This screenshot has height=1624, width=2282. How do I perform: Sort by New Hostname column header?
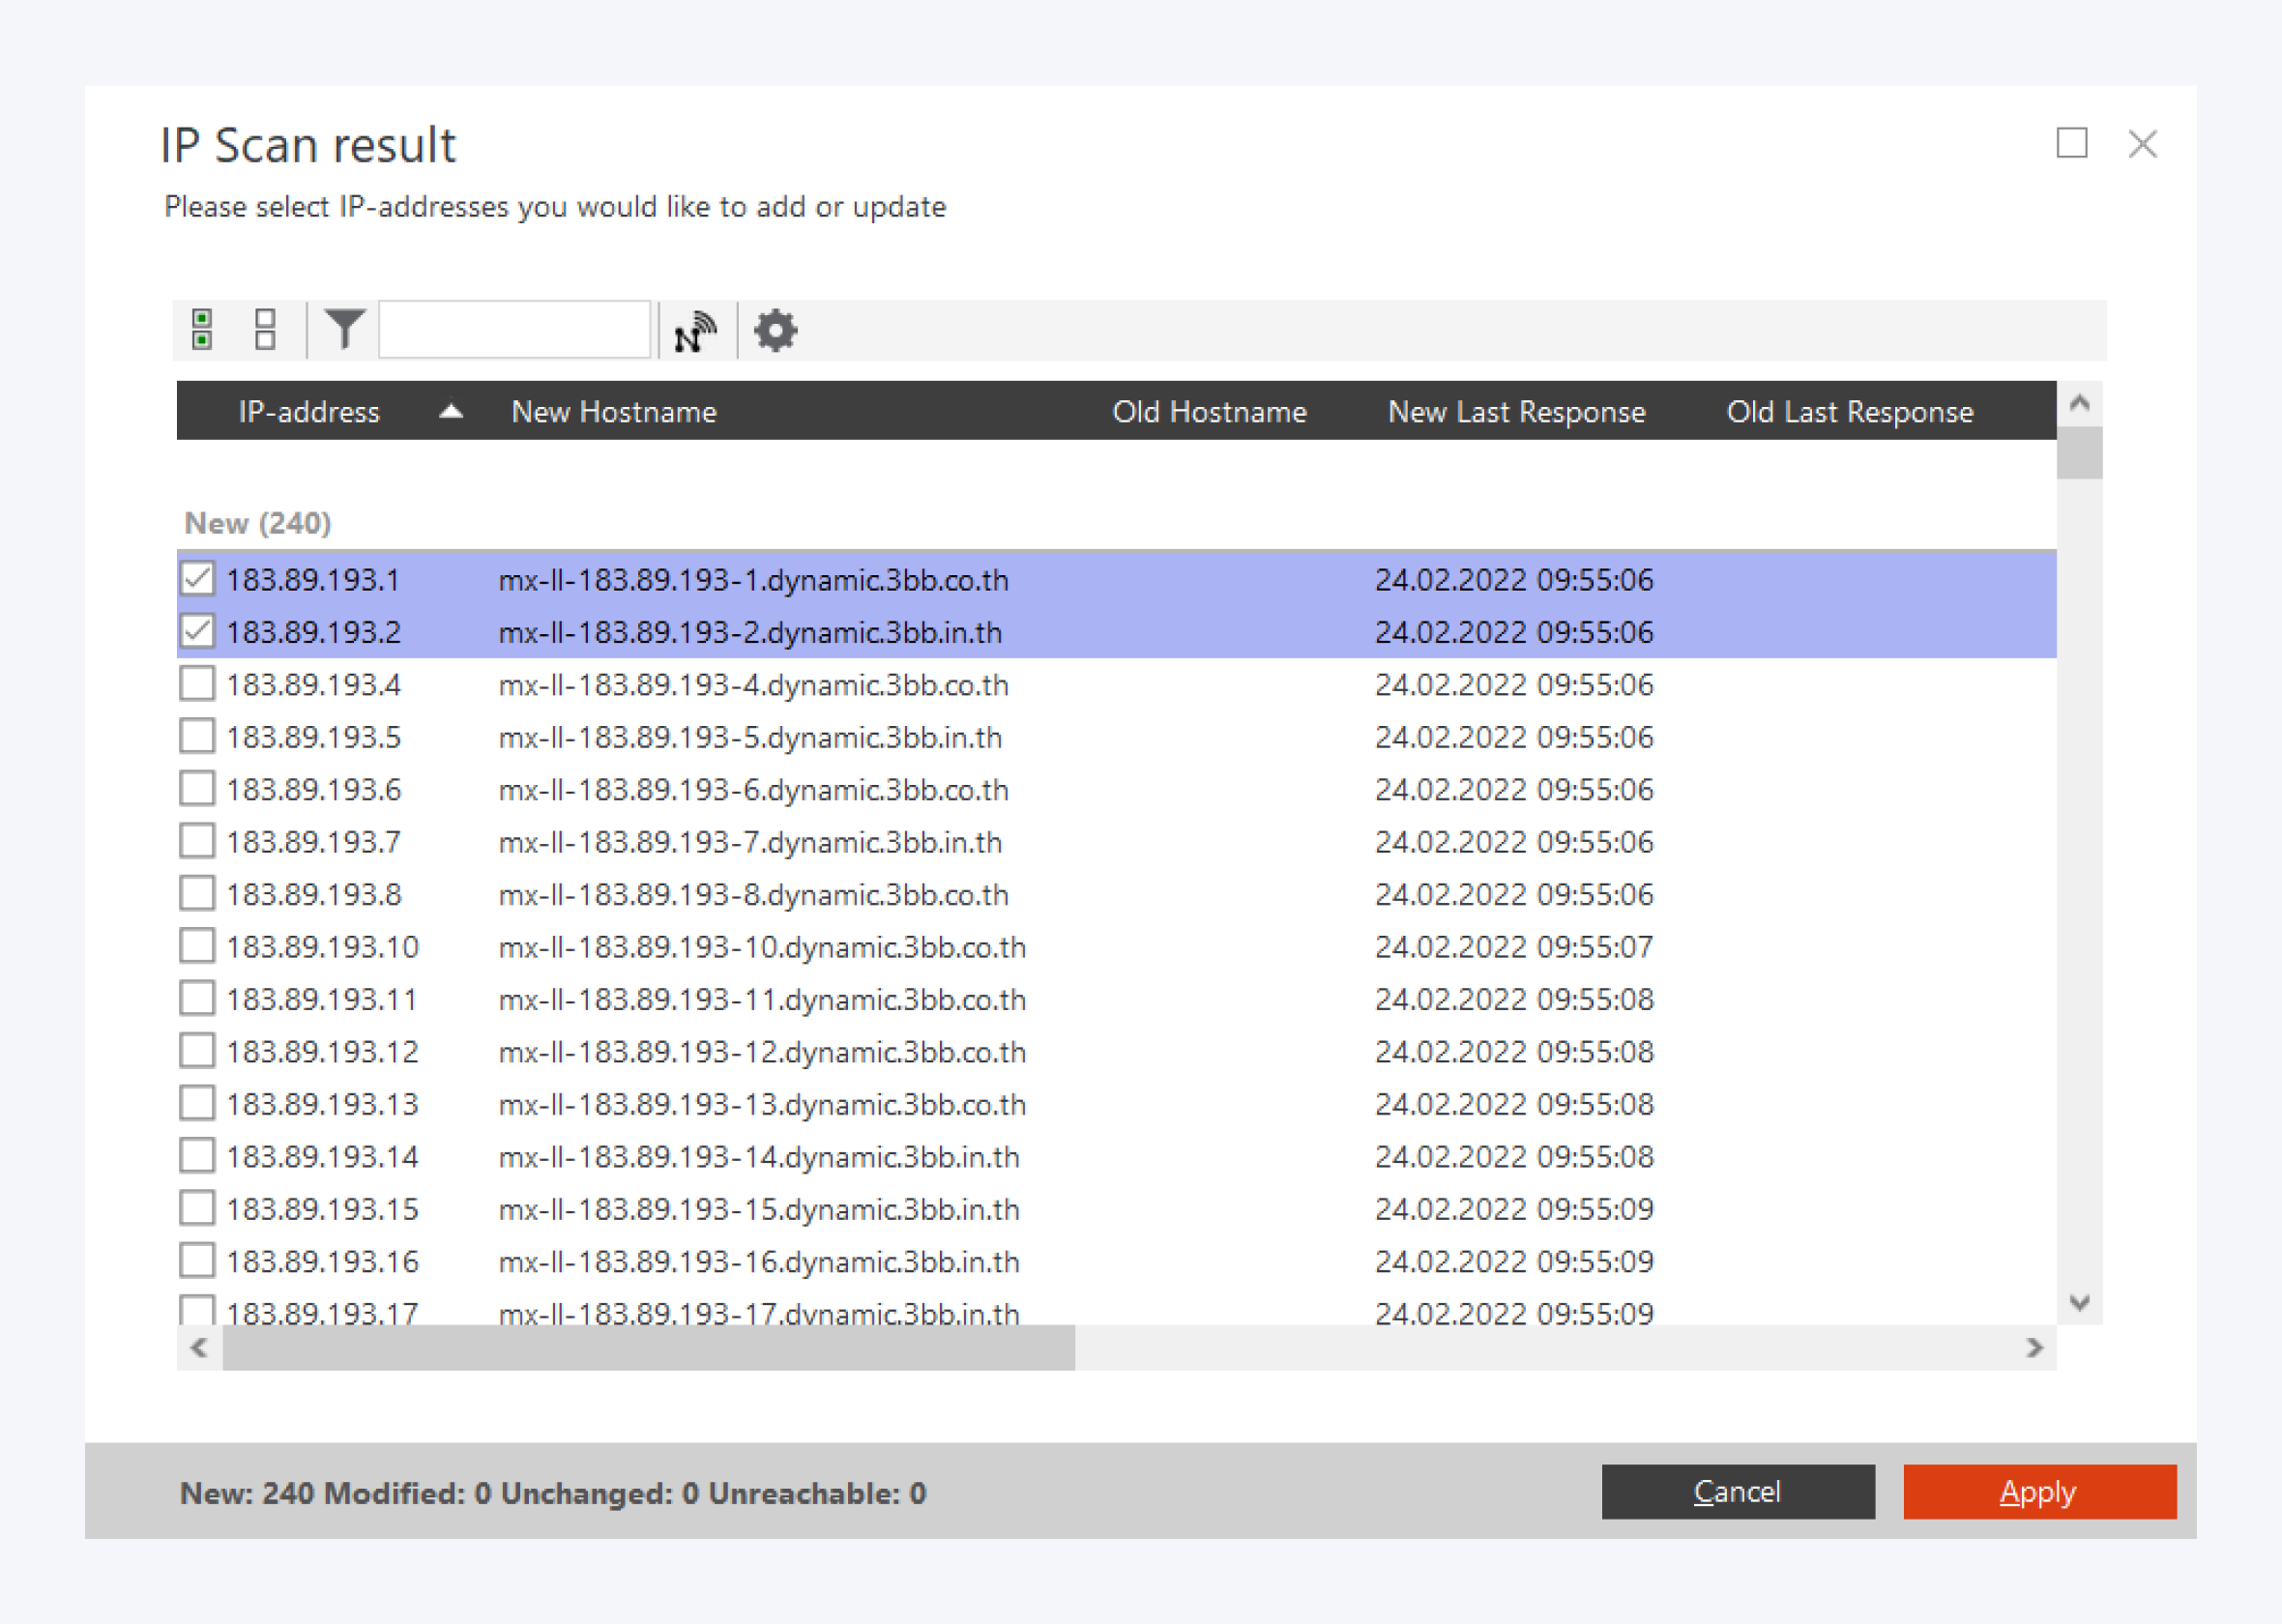point(613,412)
